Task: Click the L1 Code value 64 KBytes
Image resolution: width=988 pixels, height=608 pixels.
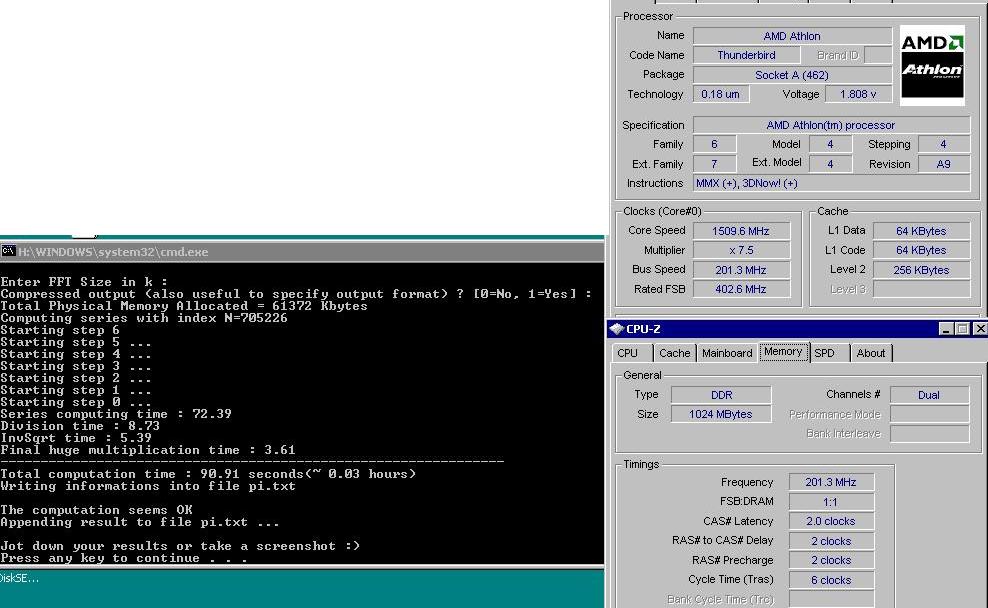Action: click(921, 250)
